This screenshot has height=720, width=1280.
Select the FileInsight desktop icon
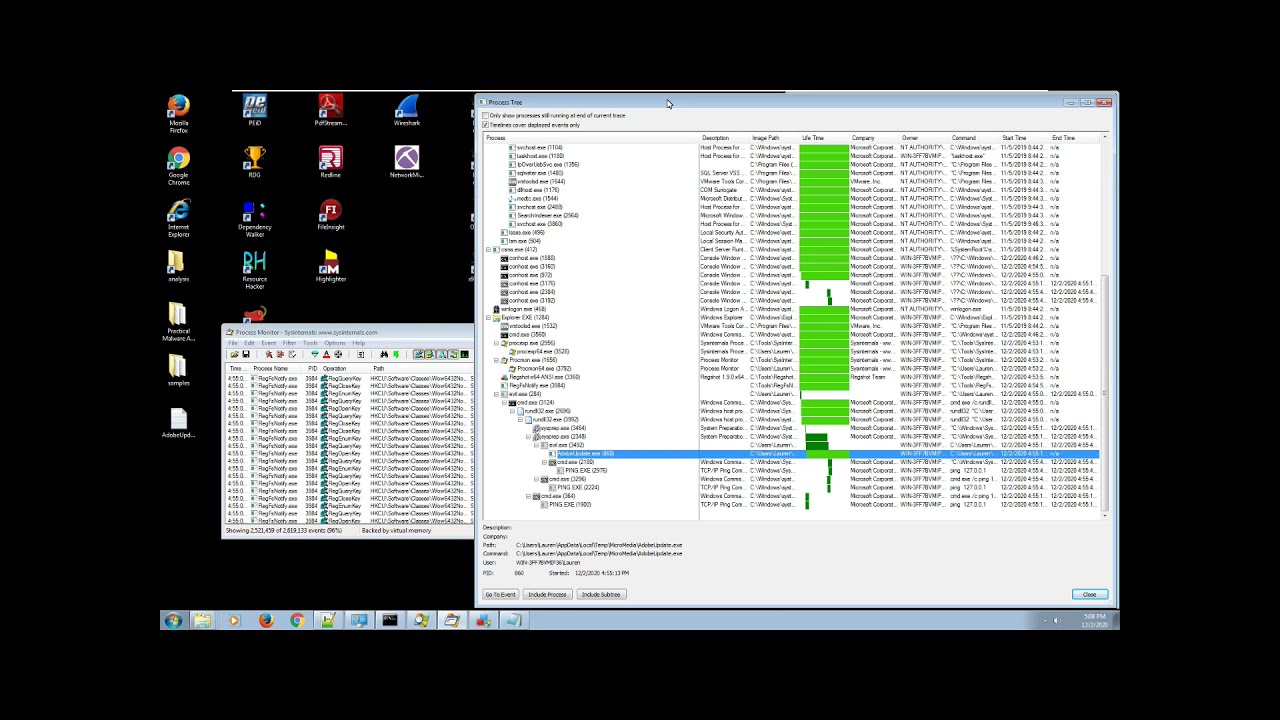330,215
